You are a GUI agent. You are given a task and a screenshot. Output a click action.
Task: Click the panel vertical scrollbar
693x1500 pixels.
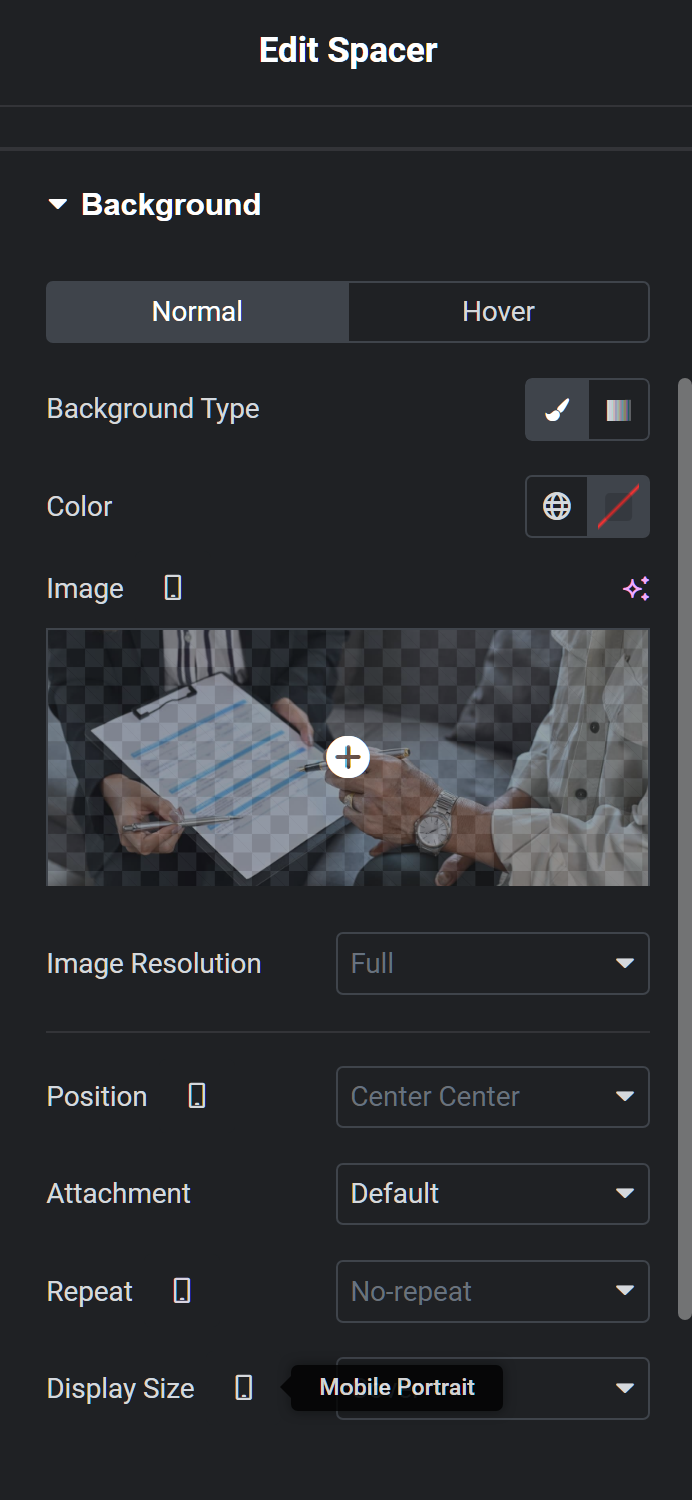point(685,850)
